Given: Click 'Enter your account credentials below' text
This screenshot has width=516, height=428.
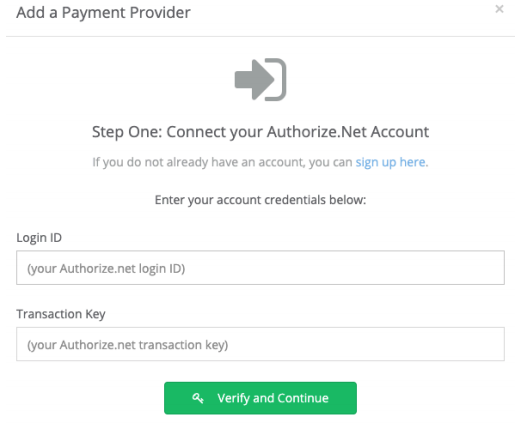Looking at the screenshot, I should 260,200.
